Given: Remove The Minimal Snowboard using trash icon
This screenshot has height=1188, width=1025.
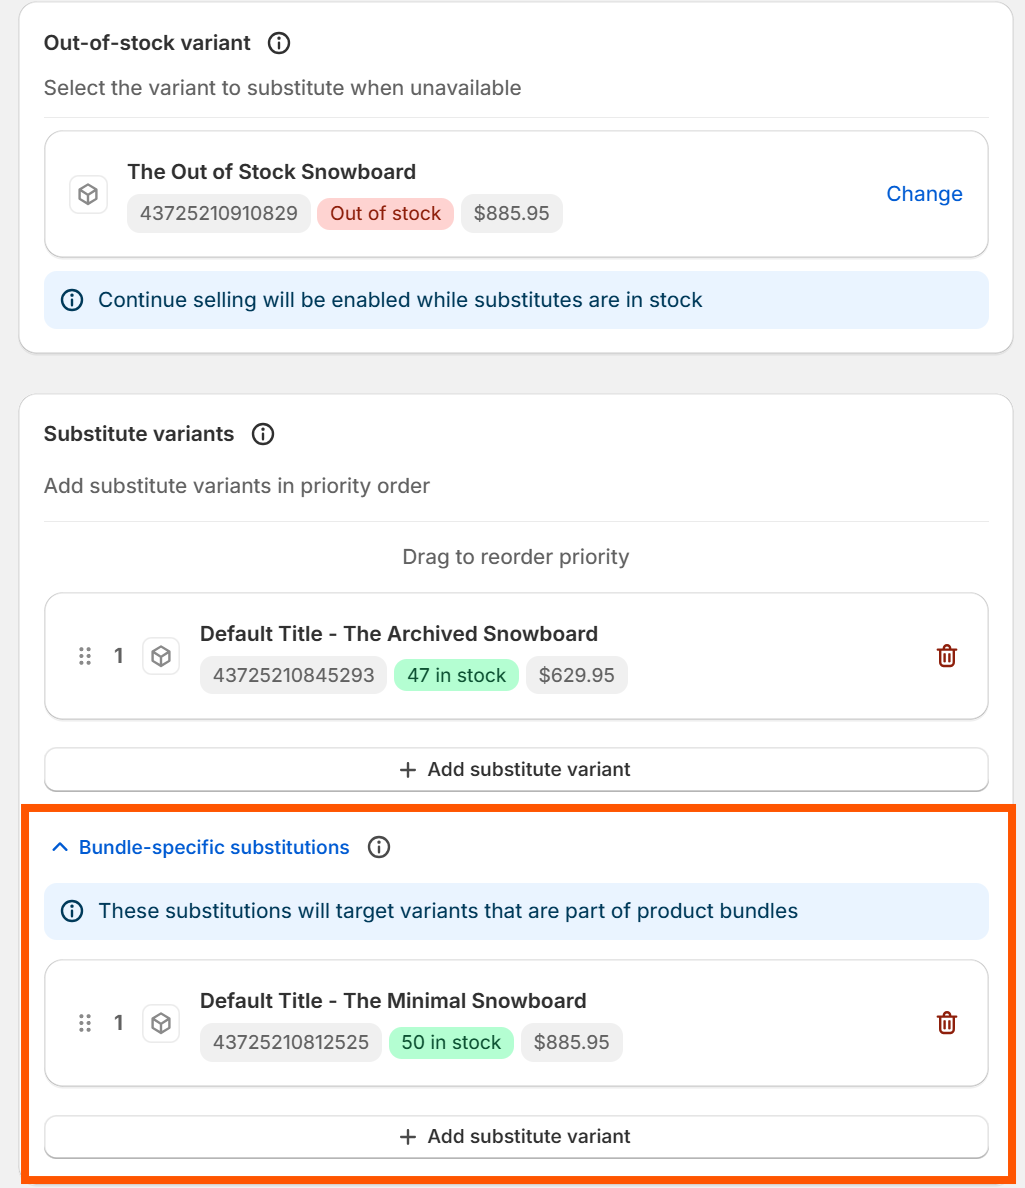Looking at the screenshot, I should click(946, 1024).
